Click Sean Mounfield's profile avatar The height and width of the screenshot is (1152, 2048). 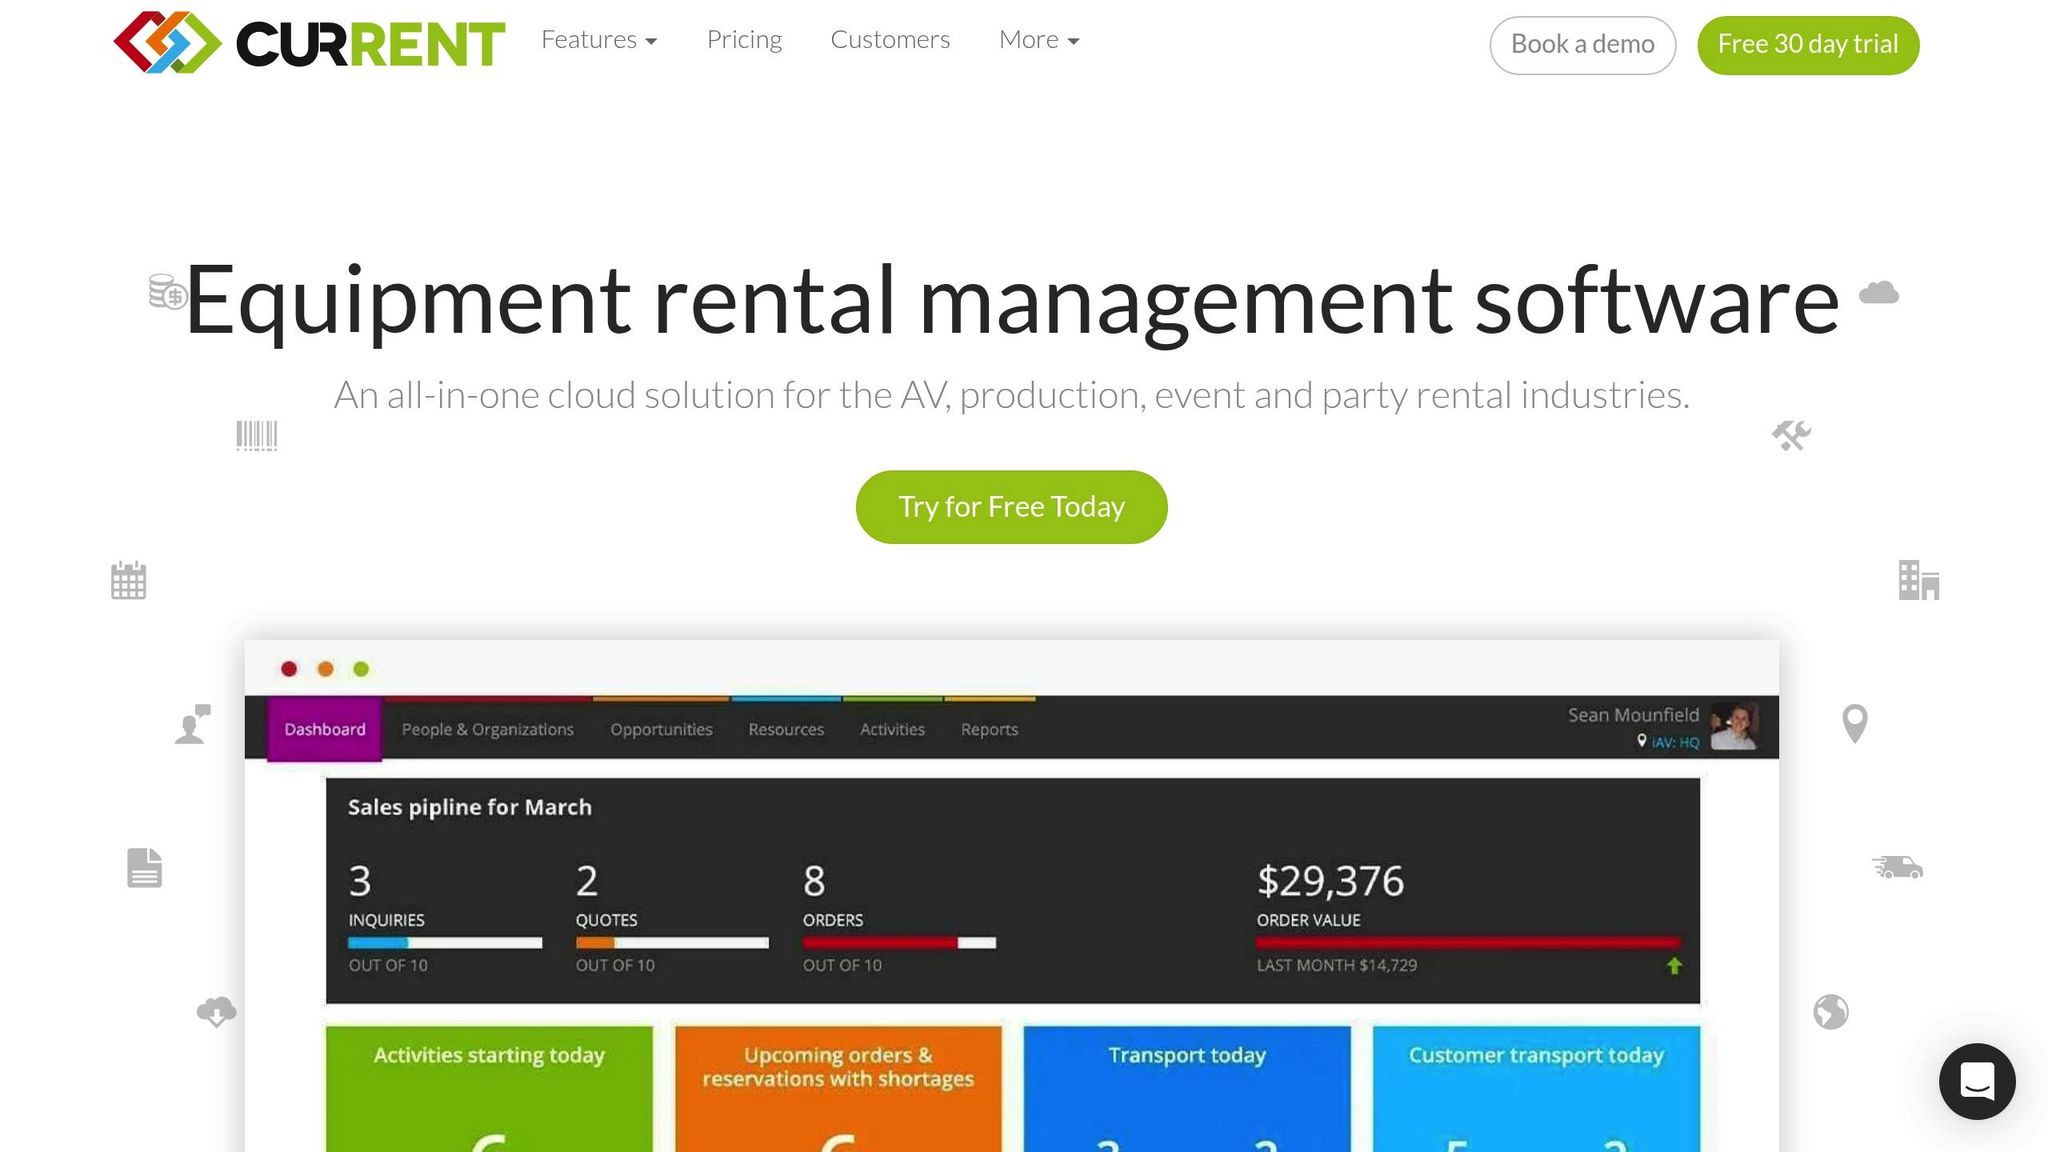[x=1734, y=727]
